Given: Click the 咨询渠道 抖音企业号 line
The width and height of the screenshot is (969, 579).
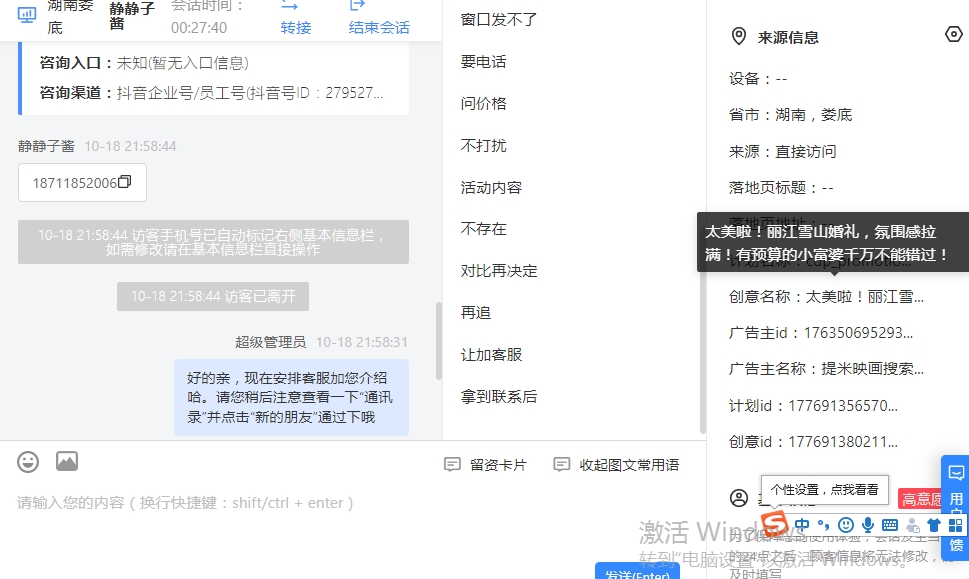Looking at the screenshot, I should click(x=211, y=93).
